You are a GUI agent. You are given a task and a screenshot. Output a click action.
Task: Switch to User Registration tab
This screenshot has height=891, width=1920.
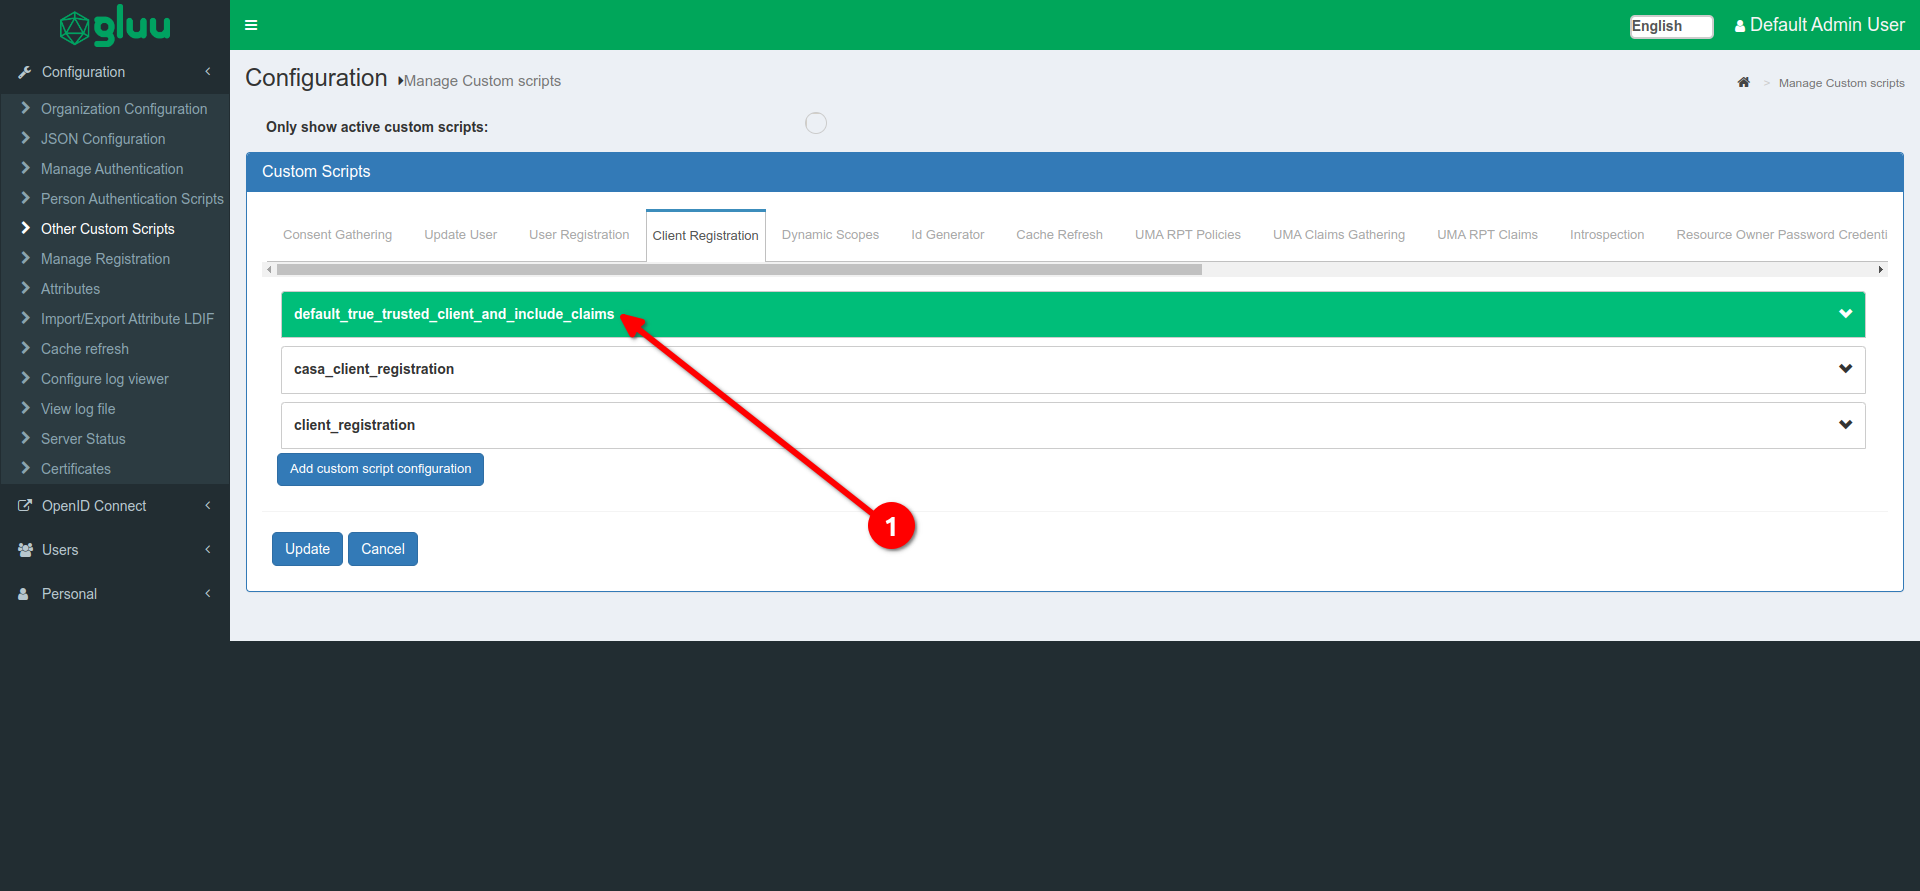pyautogui.click(x=579, y=235)
